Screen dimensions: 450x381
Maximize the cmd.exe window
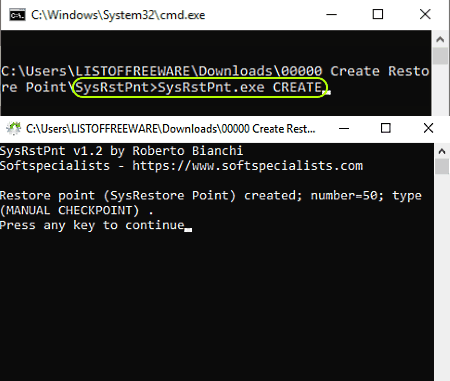(x=378, y=15)
